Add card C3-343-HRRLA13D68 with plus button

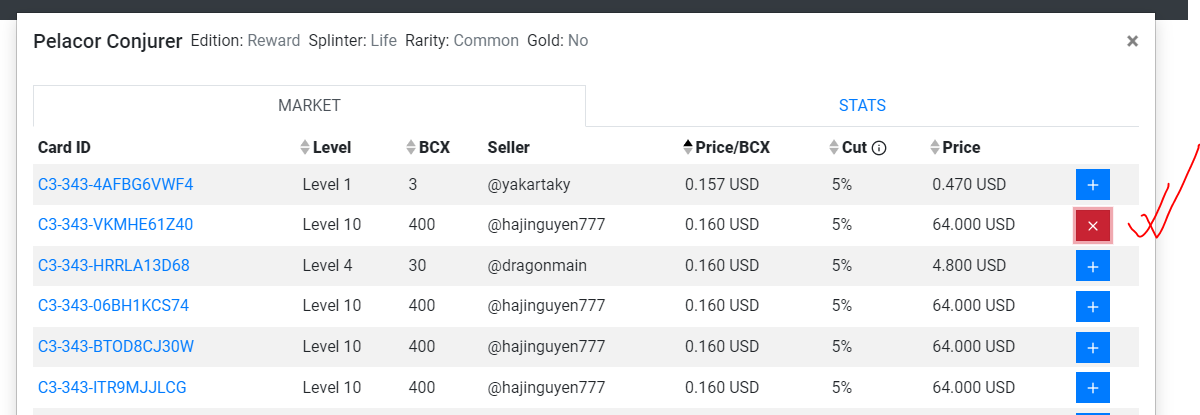1092,266
